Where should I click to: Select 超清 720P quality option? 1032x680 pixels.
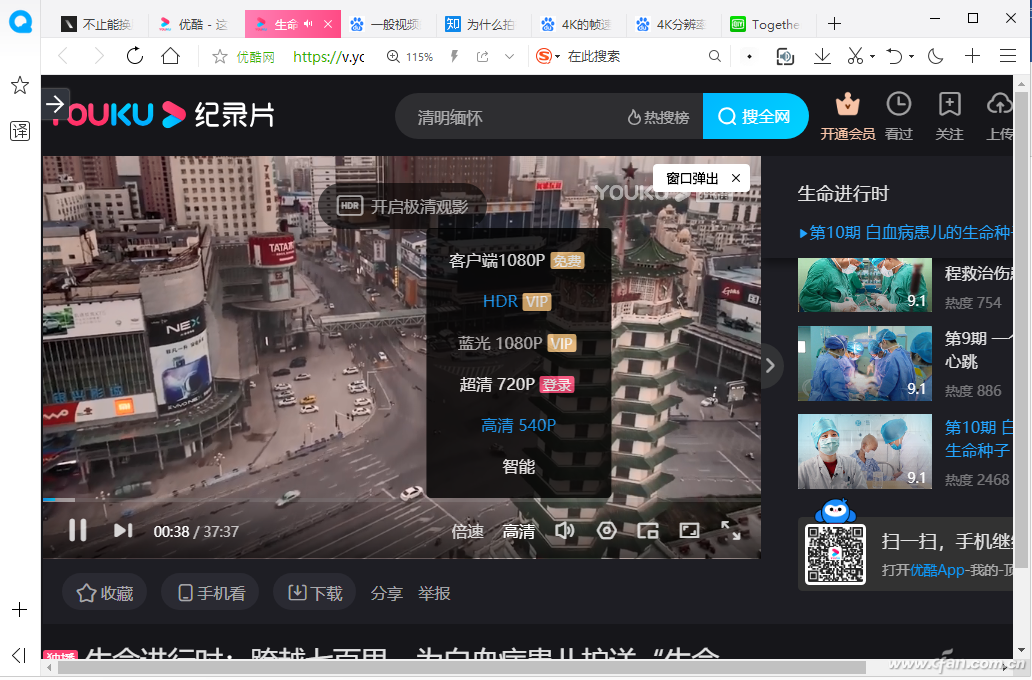click(517, 384)
